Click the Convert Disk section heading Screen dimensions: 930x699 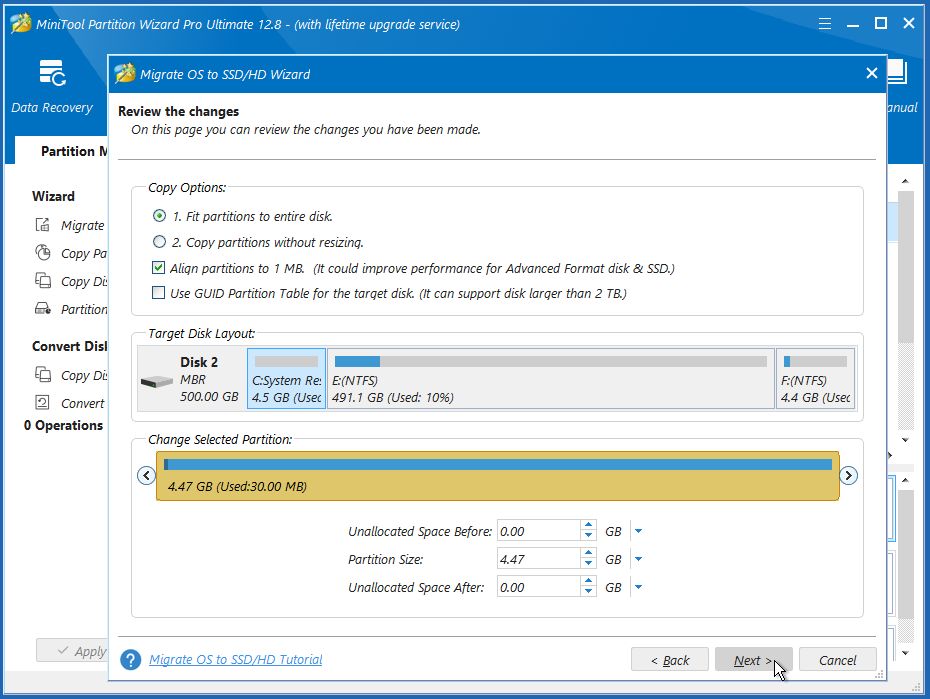[70, 346]
